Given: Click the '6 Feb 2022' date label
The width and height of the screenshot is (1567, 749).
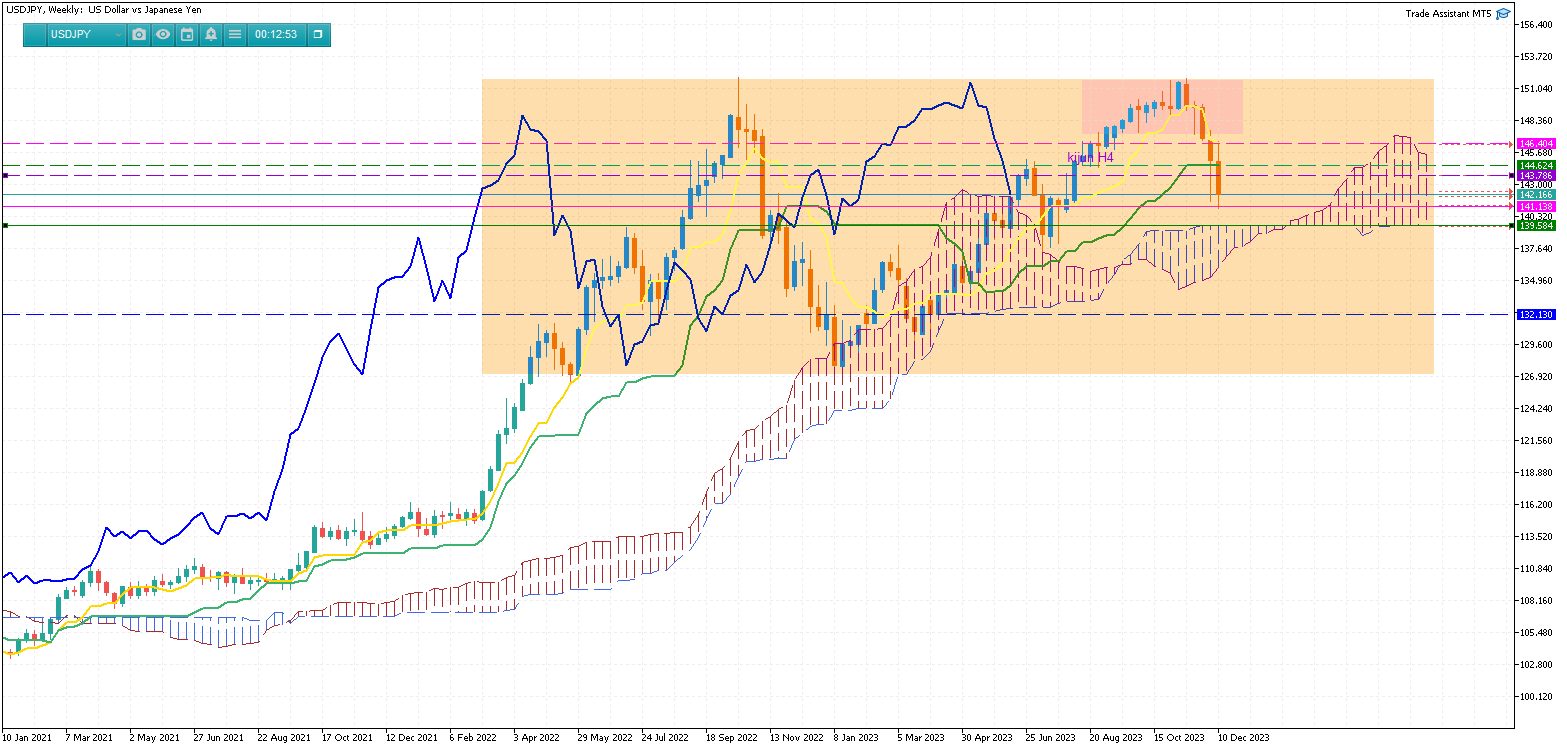Looking at the screenshot, I should click(x=474, y=738).
